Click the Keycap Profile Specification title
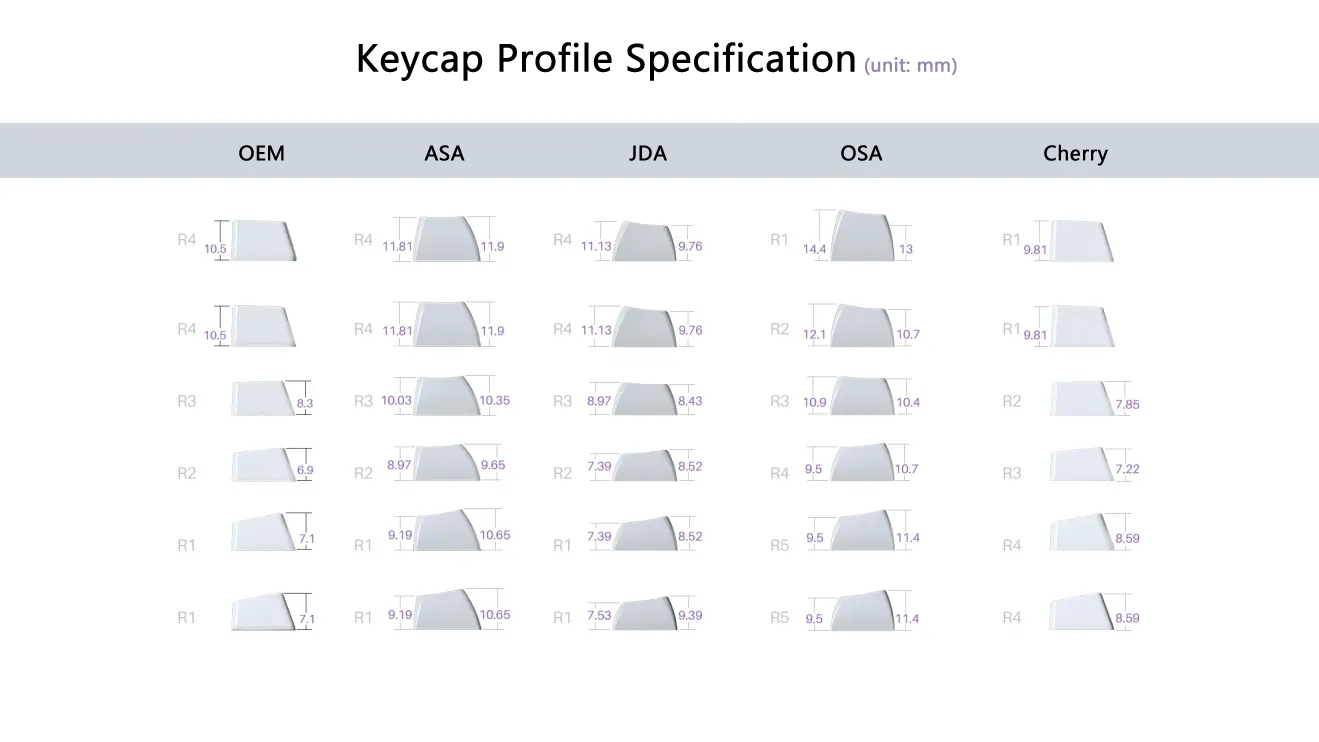This screenshot has width=1319, height=742. [x=605, y=60]
